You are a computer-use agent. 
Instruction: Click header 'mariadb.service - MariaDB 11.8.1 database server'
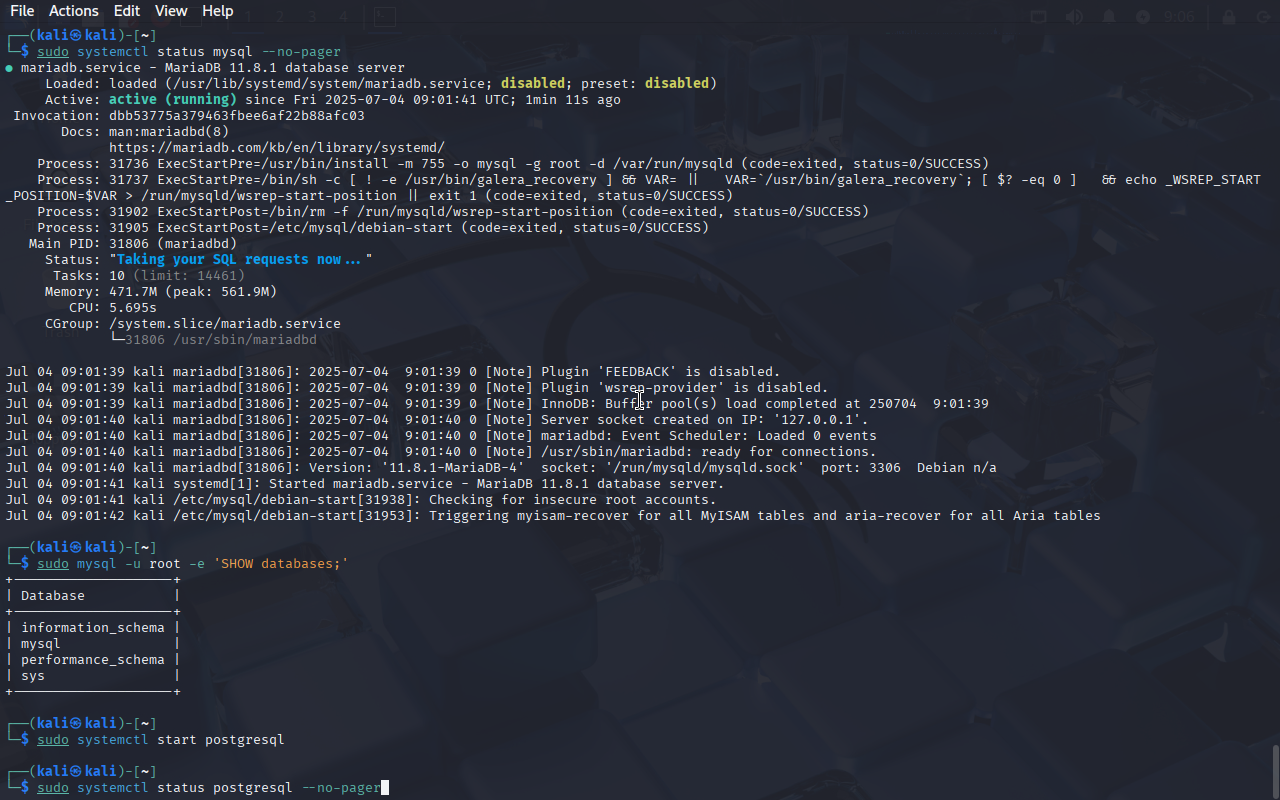point(213,68)
